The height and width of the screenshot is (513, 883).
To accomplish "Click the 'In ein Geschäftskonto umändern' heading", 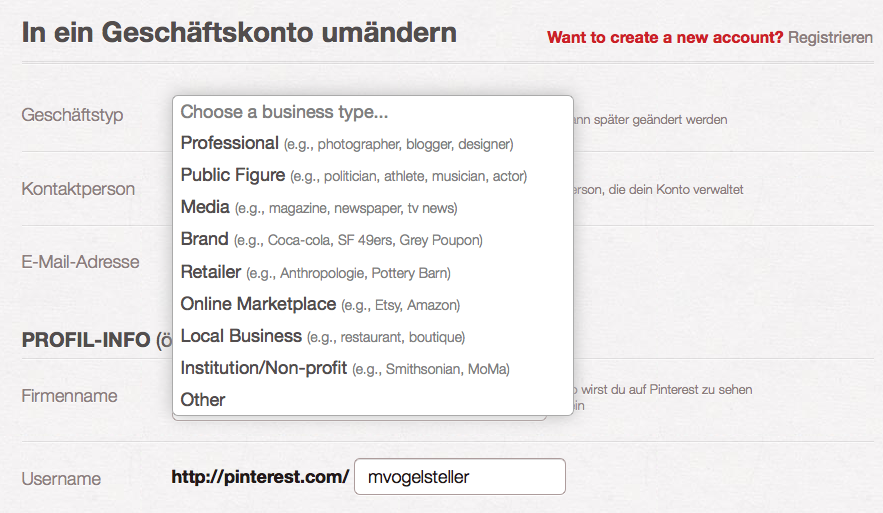I will pyautogui.click(x=239, y=32).
